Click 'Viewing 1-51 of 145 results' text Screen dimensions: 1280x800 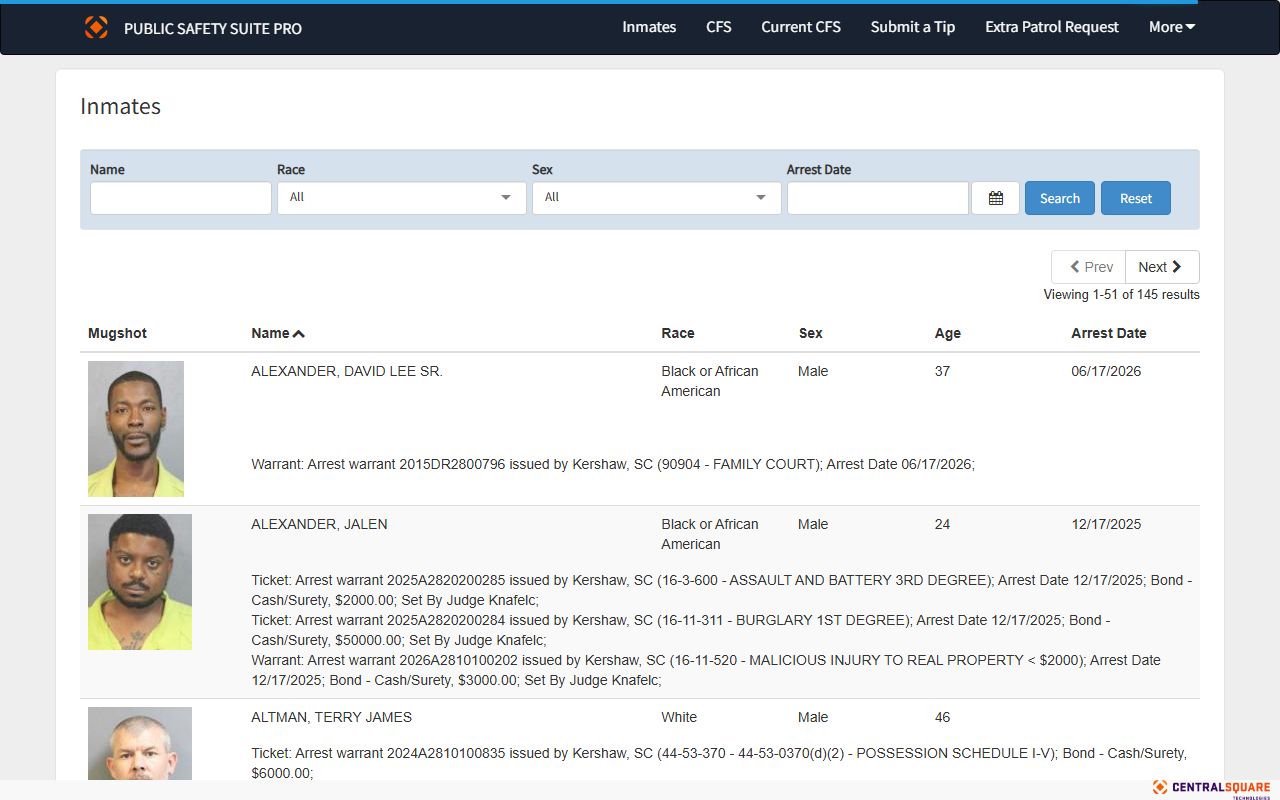[x=1121, y=295]
